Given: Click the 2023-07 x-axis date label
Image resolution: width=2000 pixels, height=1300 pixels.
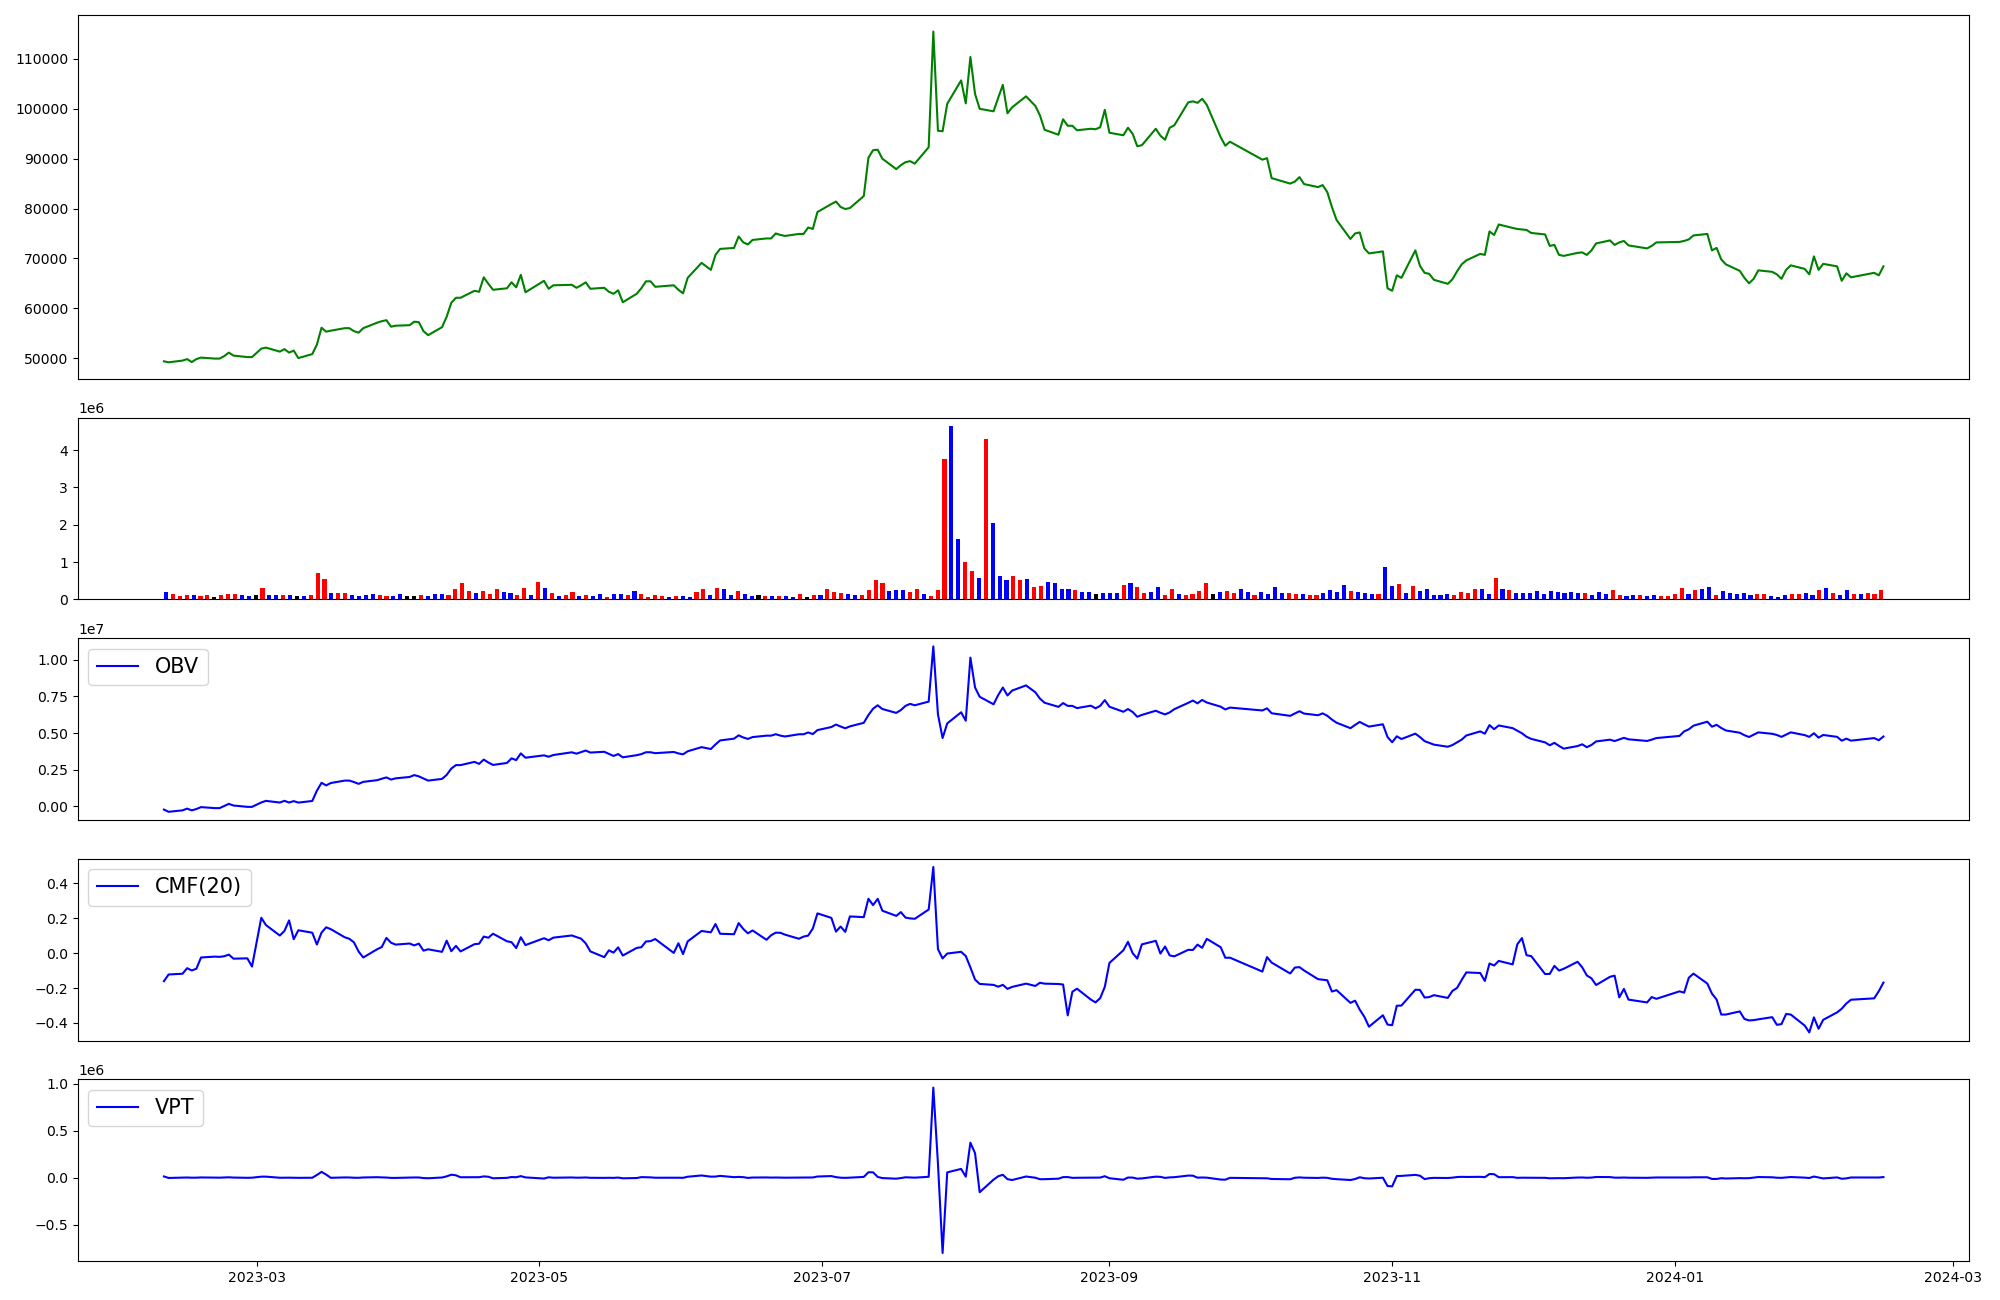Looking at the screenshot, I should pos(822,1277).
